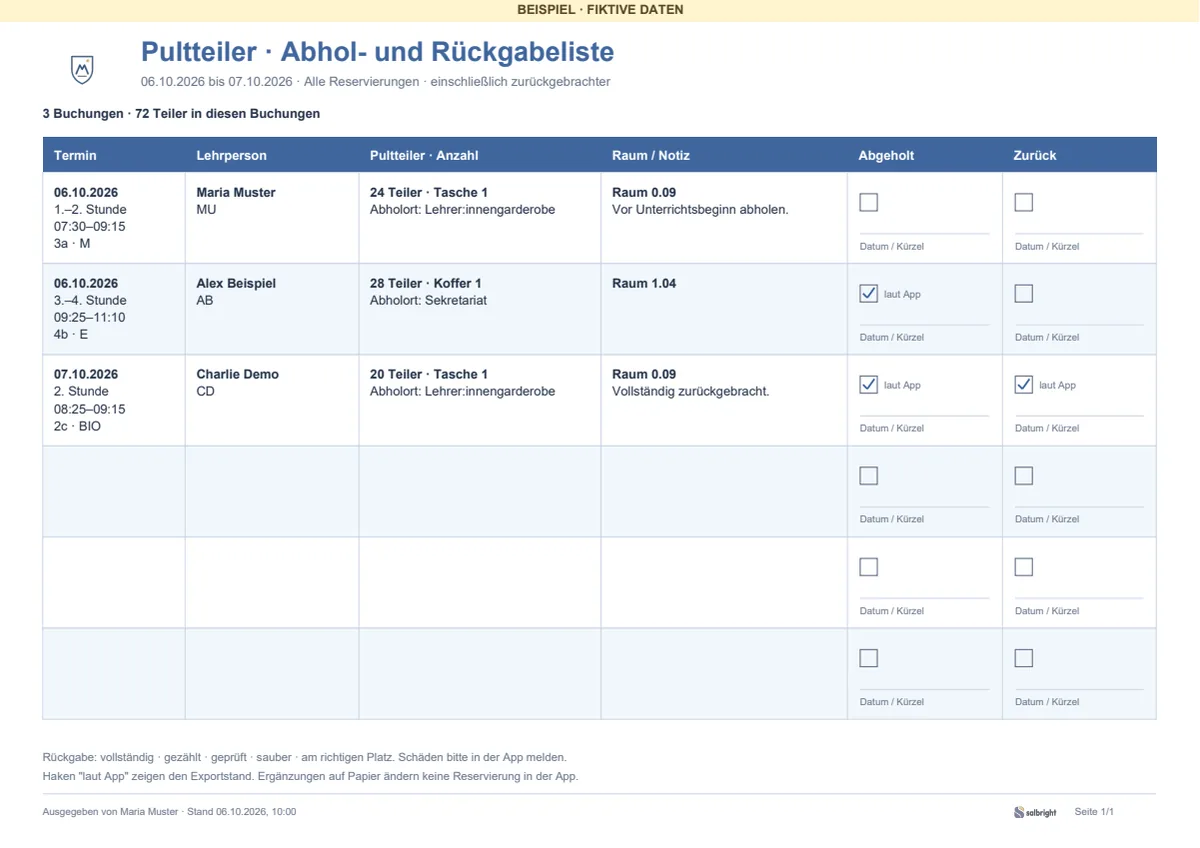Tick Zurück checkbox in second empty row

pyautogui.click(x=1024, y=567)
